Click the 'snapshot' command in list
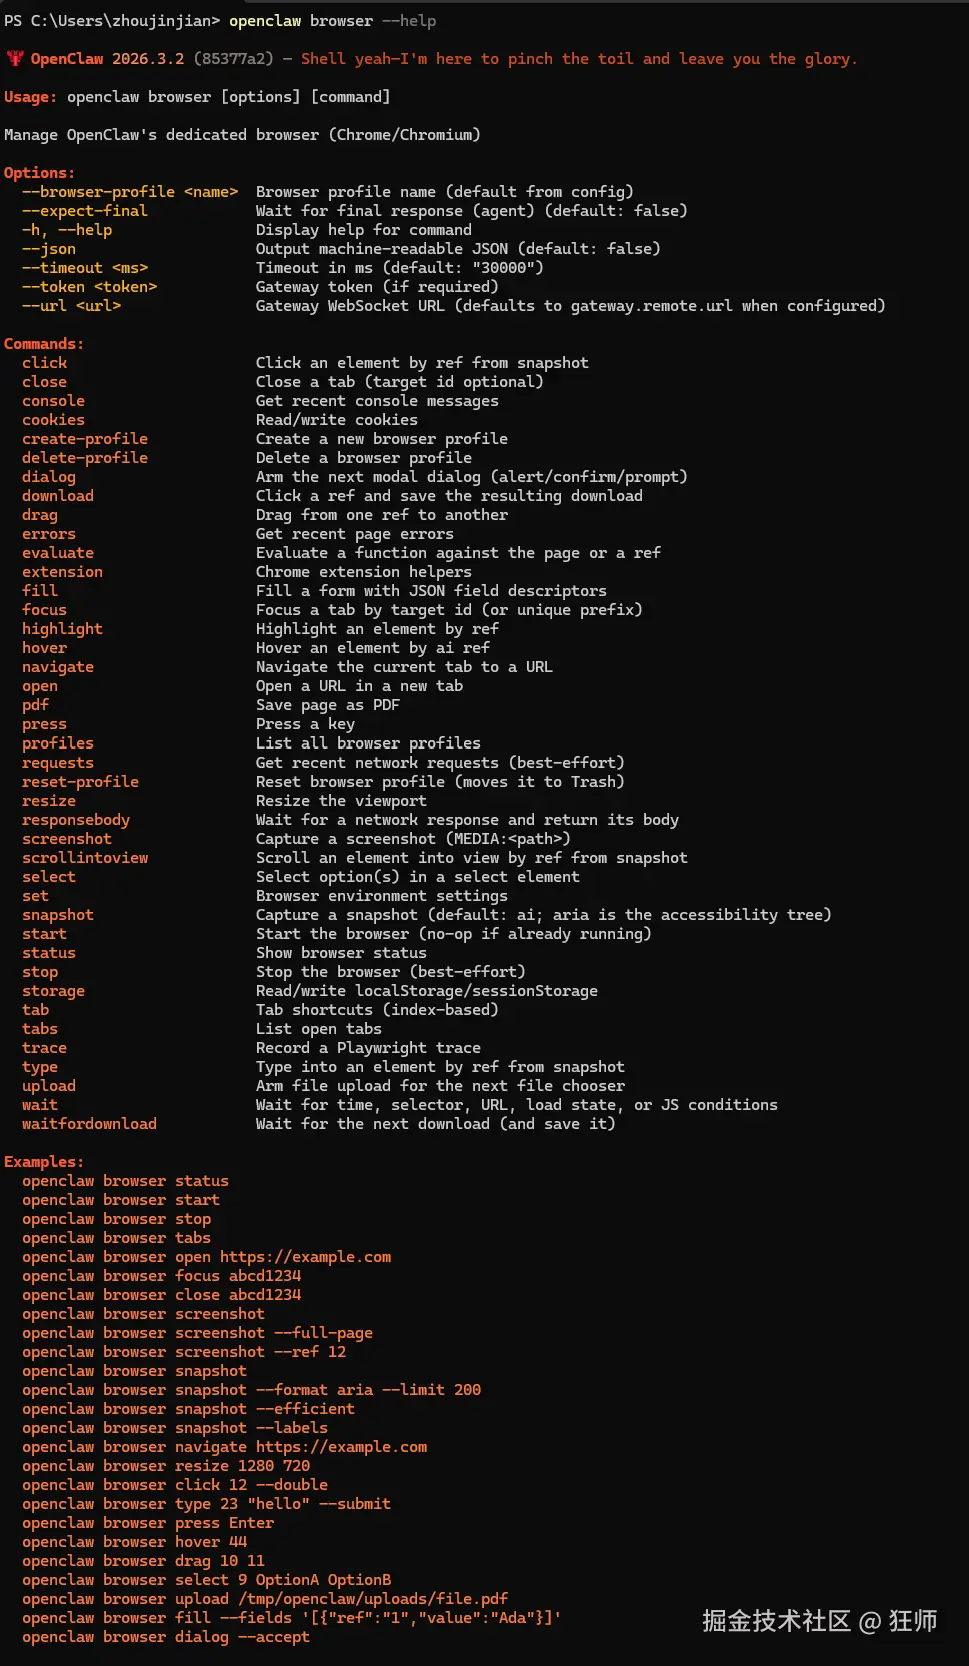969x1666 pixels. (x=58, y=915)
